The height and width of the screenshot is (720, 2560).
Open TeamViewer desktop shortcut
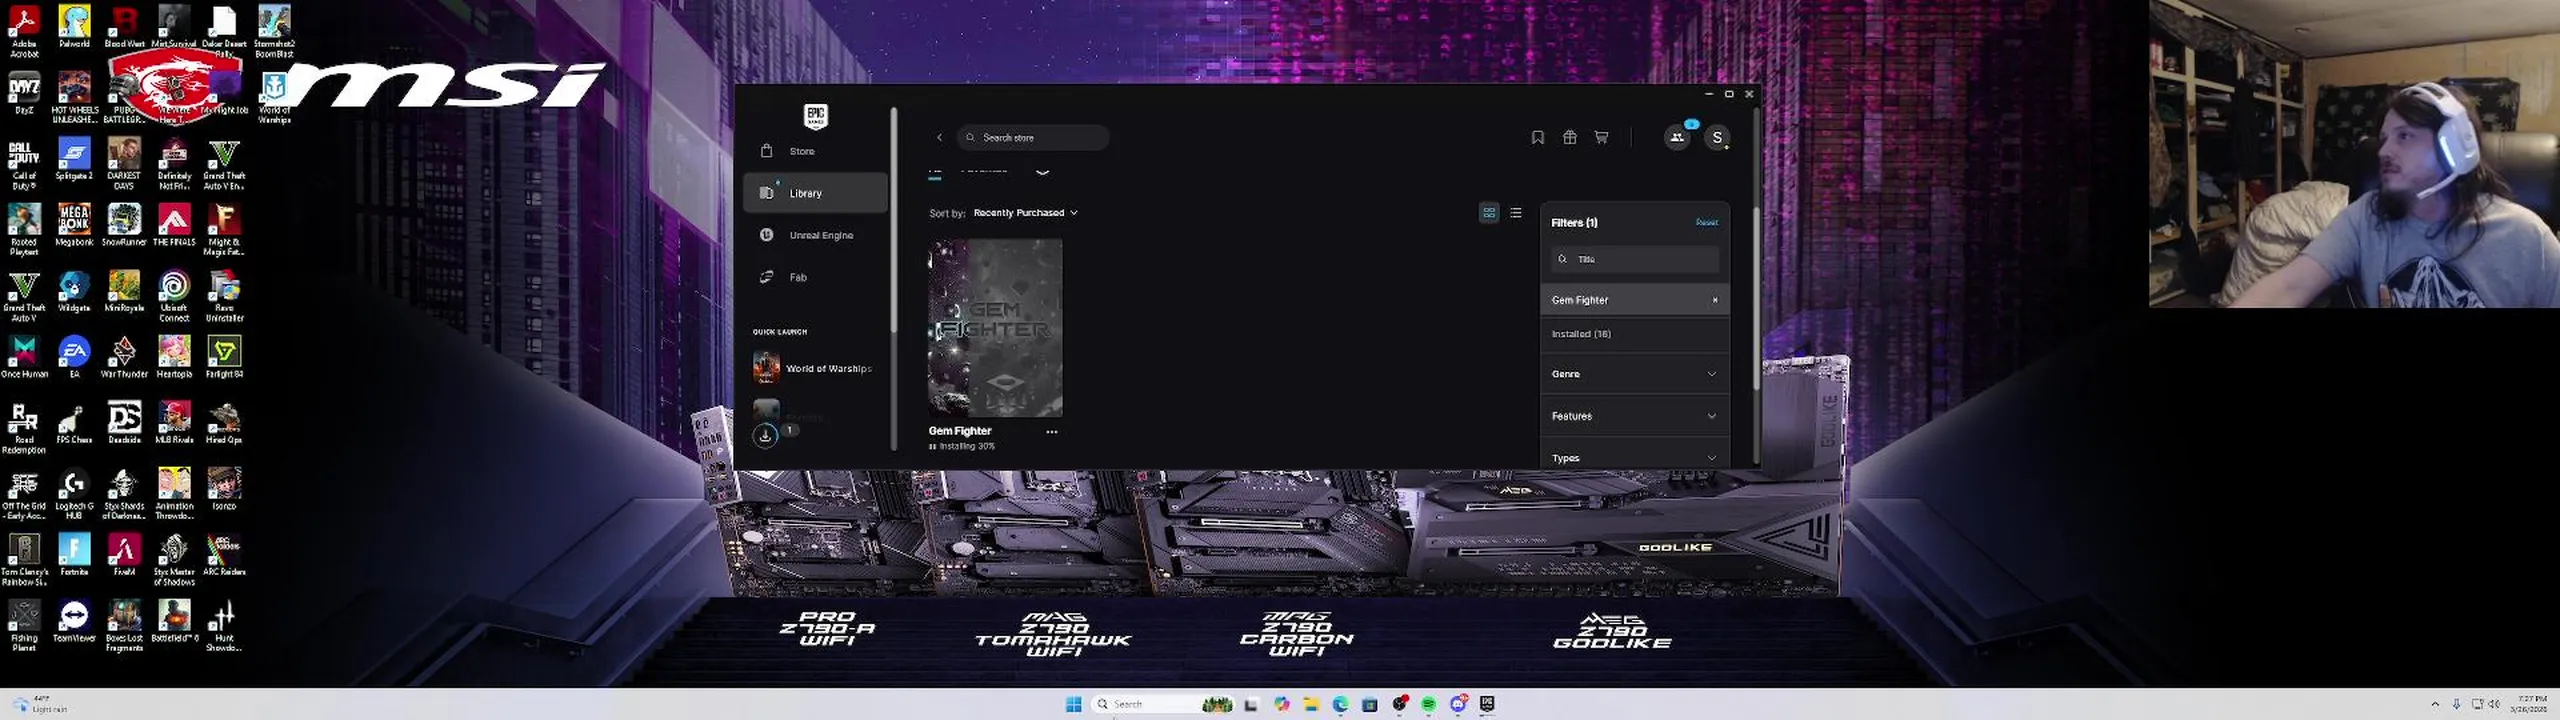click(74, 621)
